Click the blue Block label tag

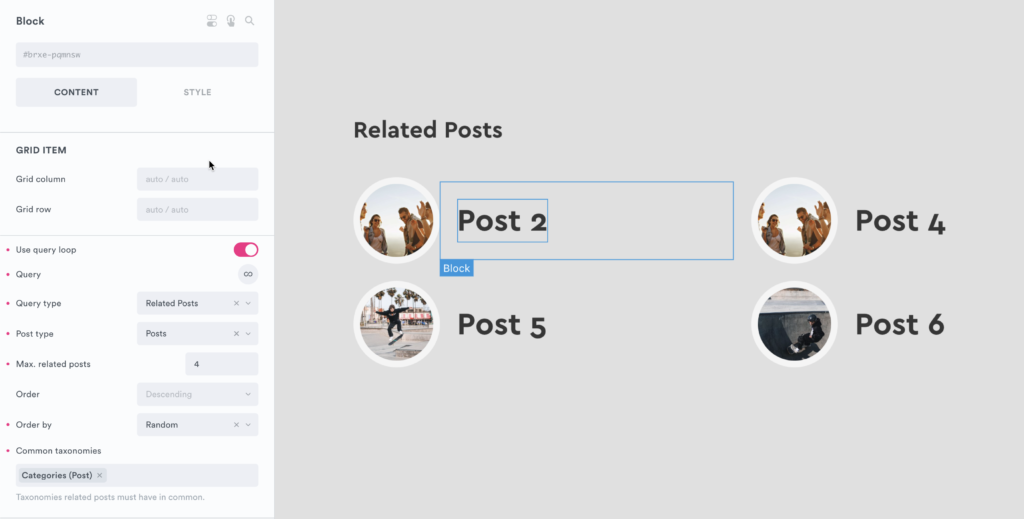point(456,268)
